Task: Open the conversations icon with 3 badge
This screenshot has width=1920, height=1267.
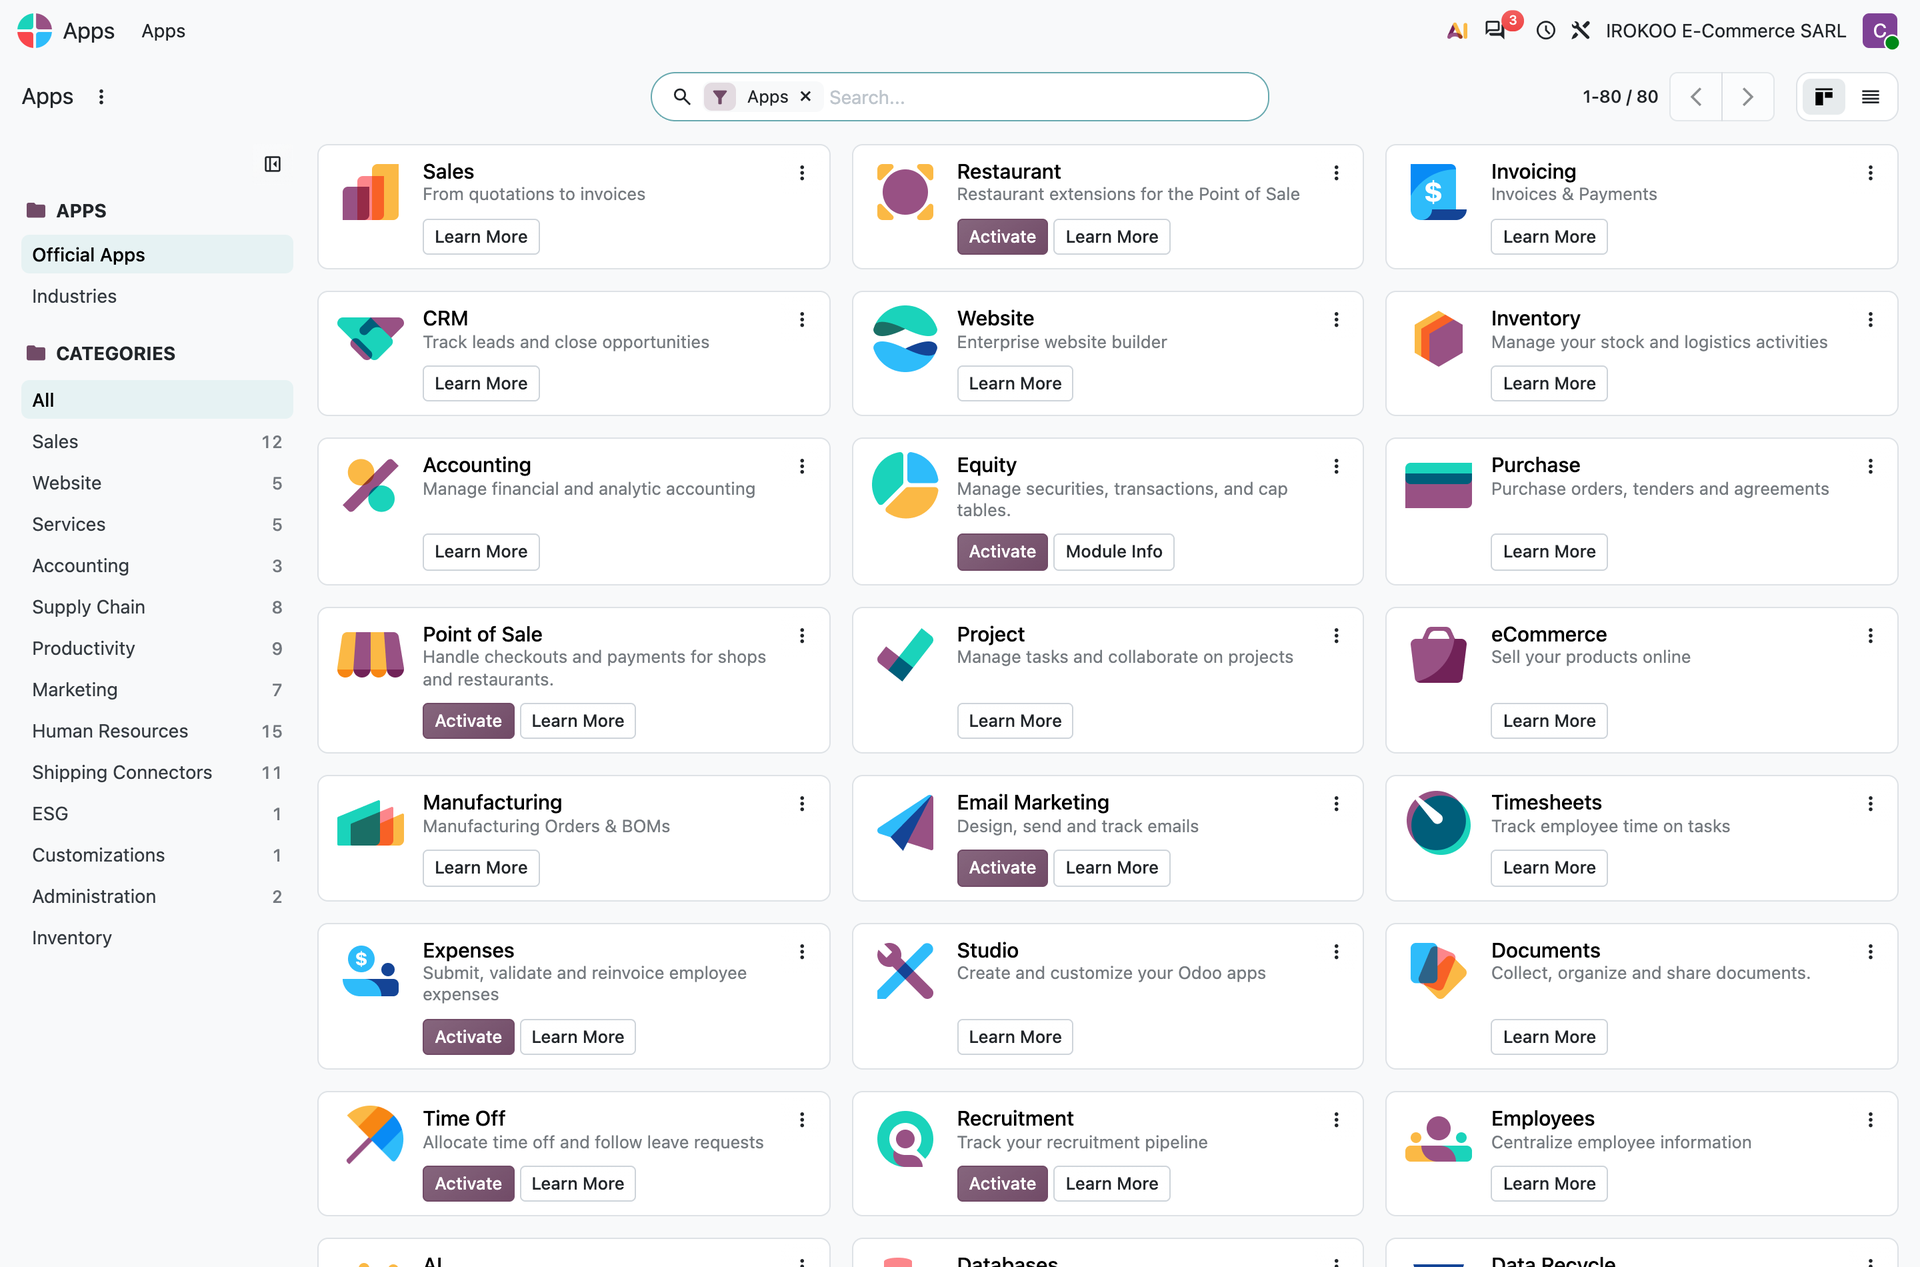Action: (x=1495, y=30)
